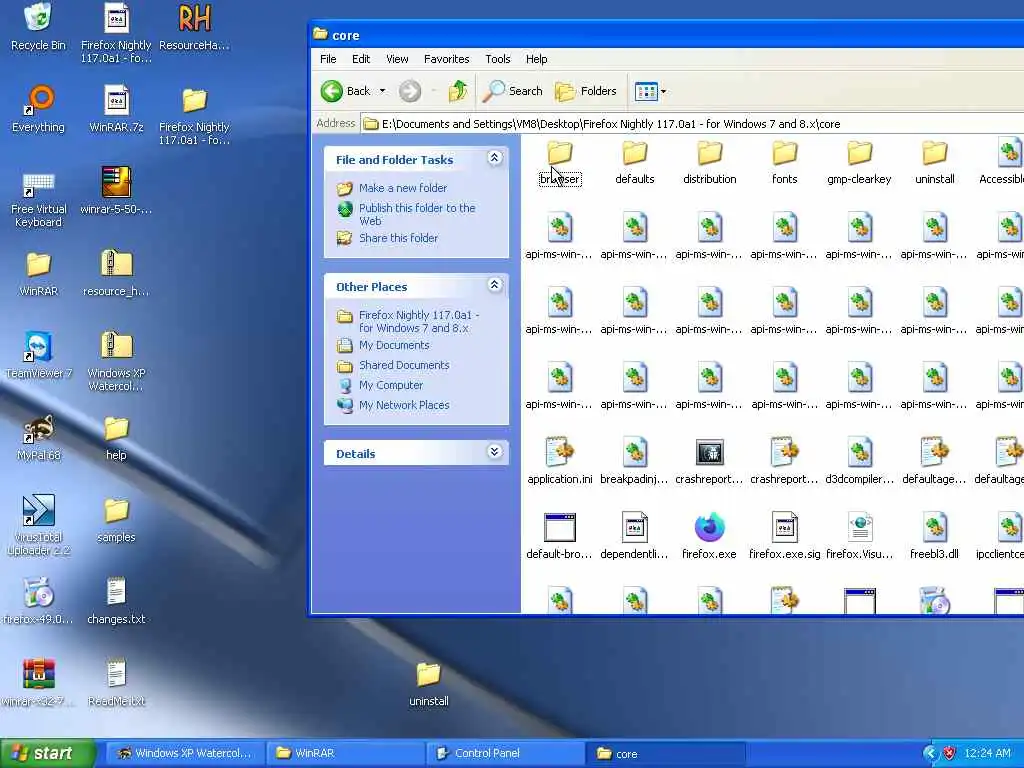The image size is (1024, 768).
Task: Click the Address bar path field
Action: coord(692,124)
